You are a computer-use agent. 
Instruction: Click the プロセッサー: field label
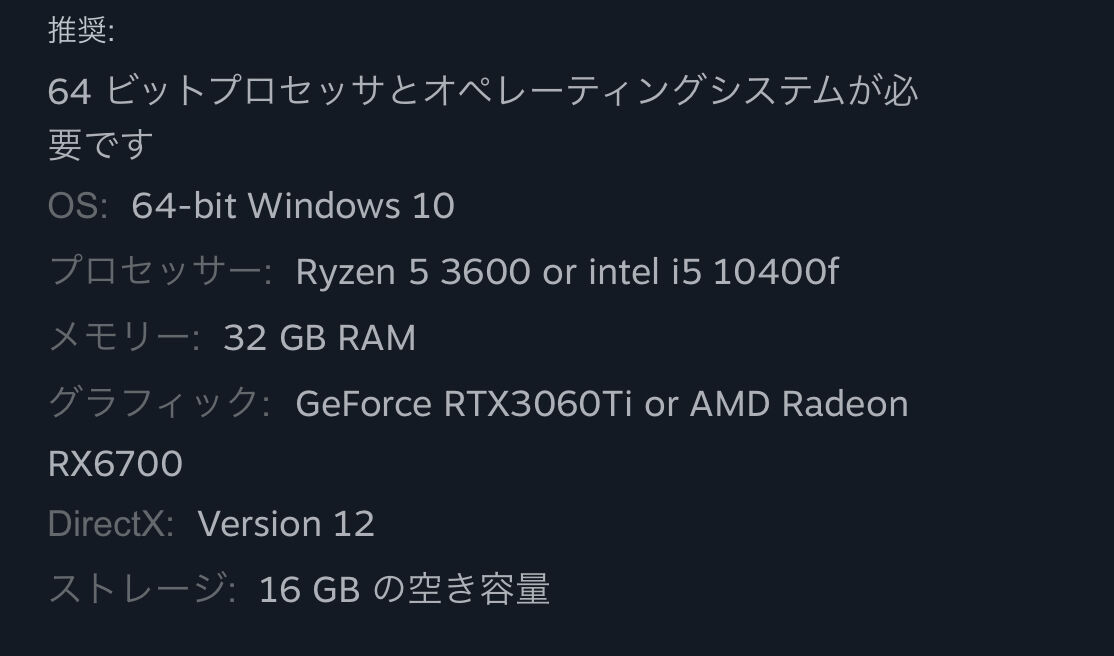click(x=160, y=272)
